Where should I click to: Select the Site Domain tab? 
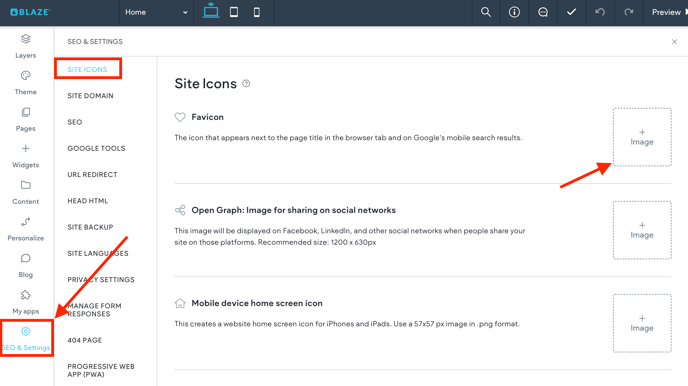tap(90, 96)
